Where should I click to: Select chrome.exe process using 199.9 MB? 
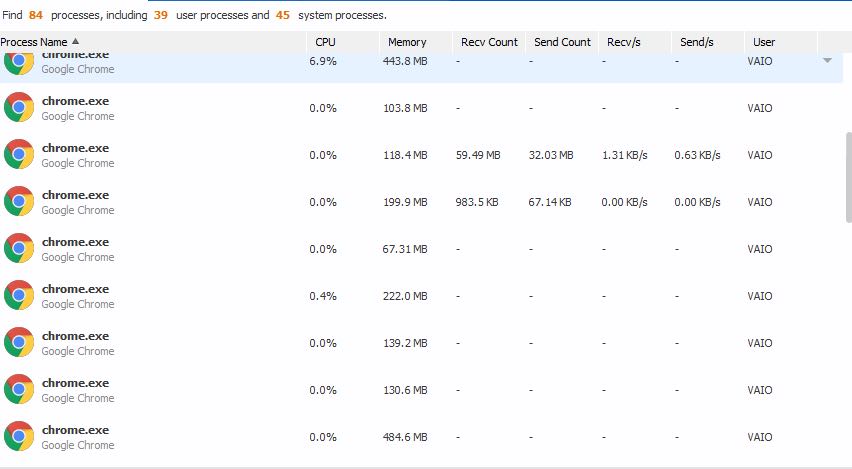coord(421,202)
